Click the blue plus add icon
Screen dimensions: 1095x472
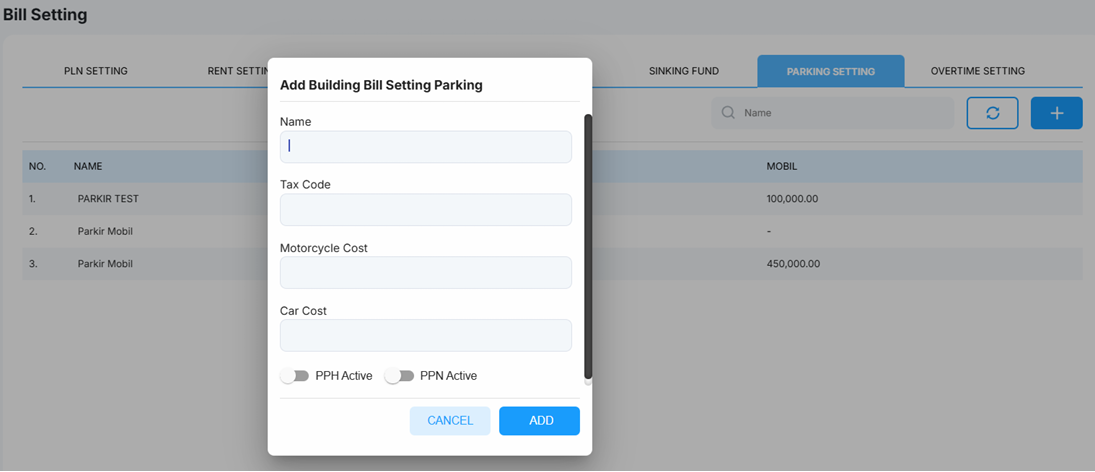click(x=1057, y=113)
